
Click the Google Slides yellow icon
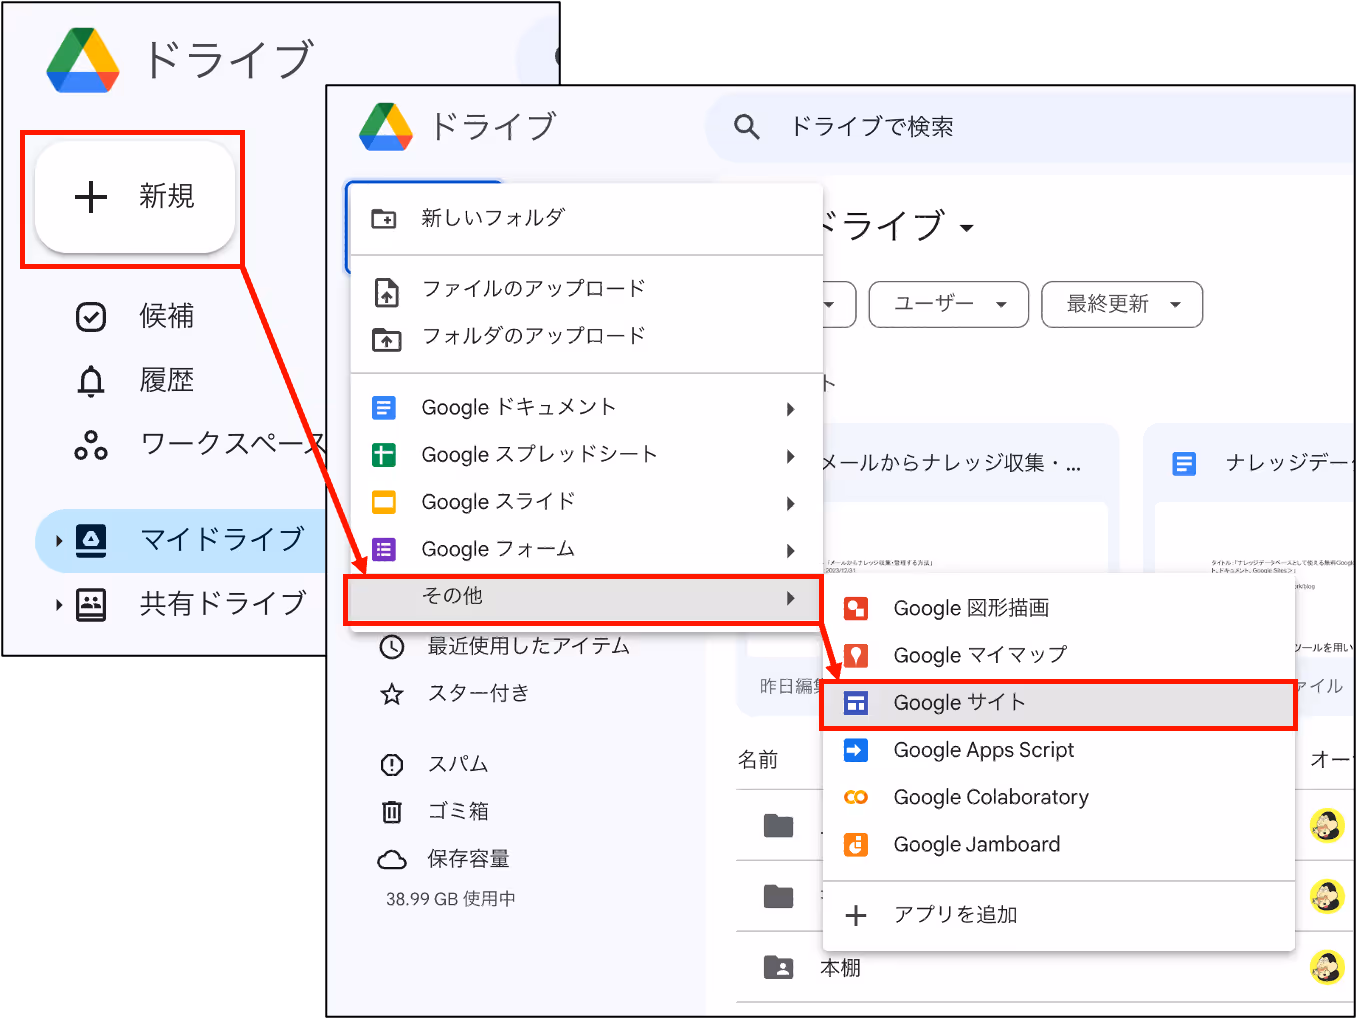pos(384,502)
